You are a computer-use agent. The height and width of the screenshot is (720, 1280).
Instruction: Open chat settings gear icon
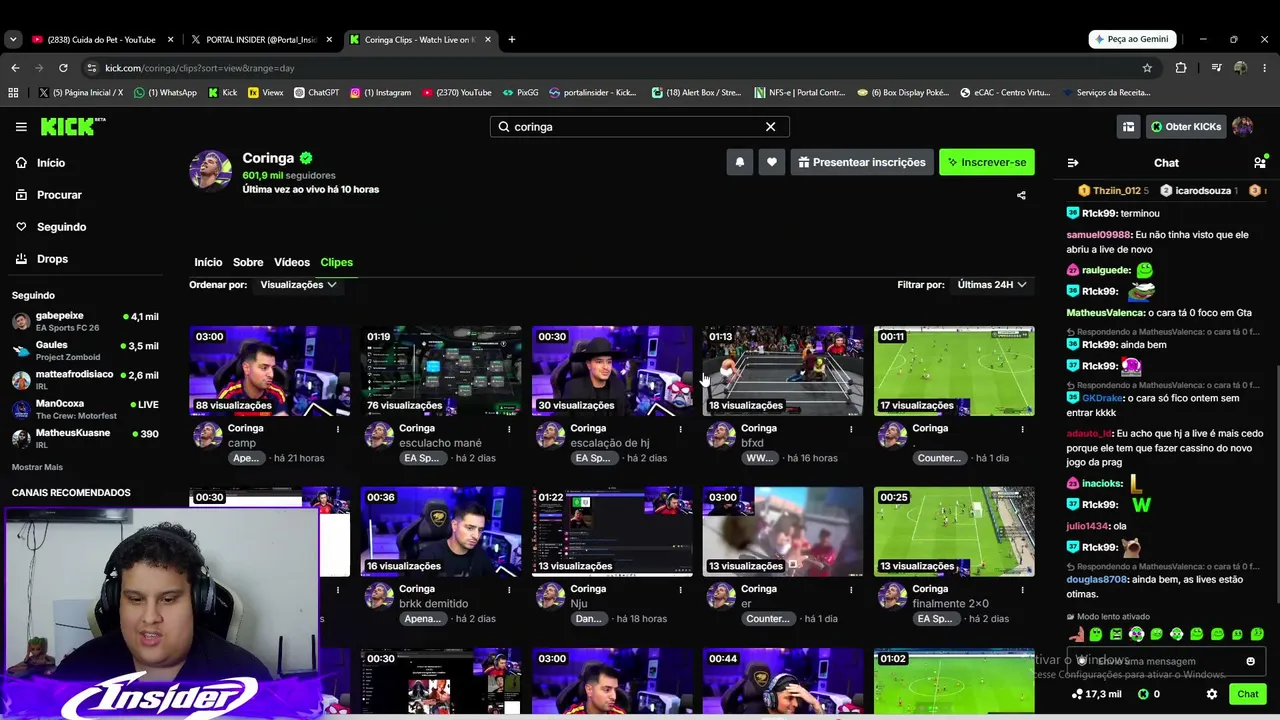coord(1212,694)
